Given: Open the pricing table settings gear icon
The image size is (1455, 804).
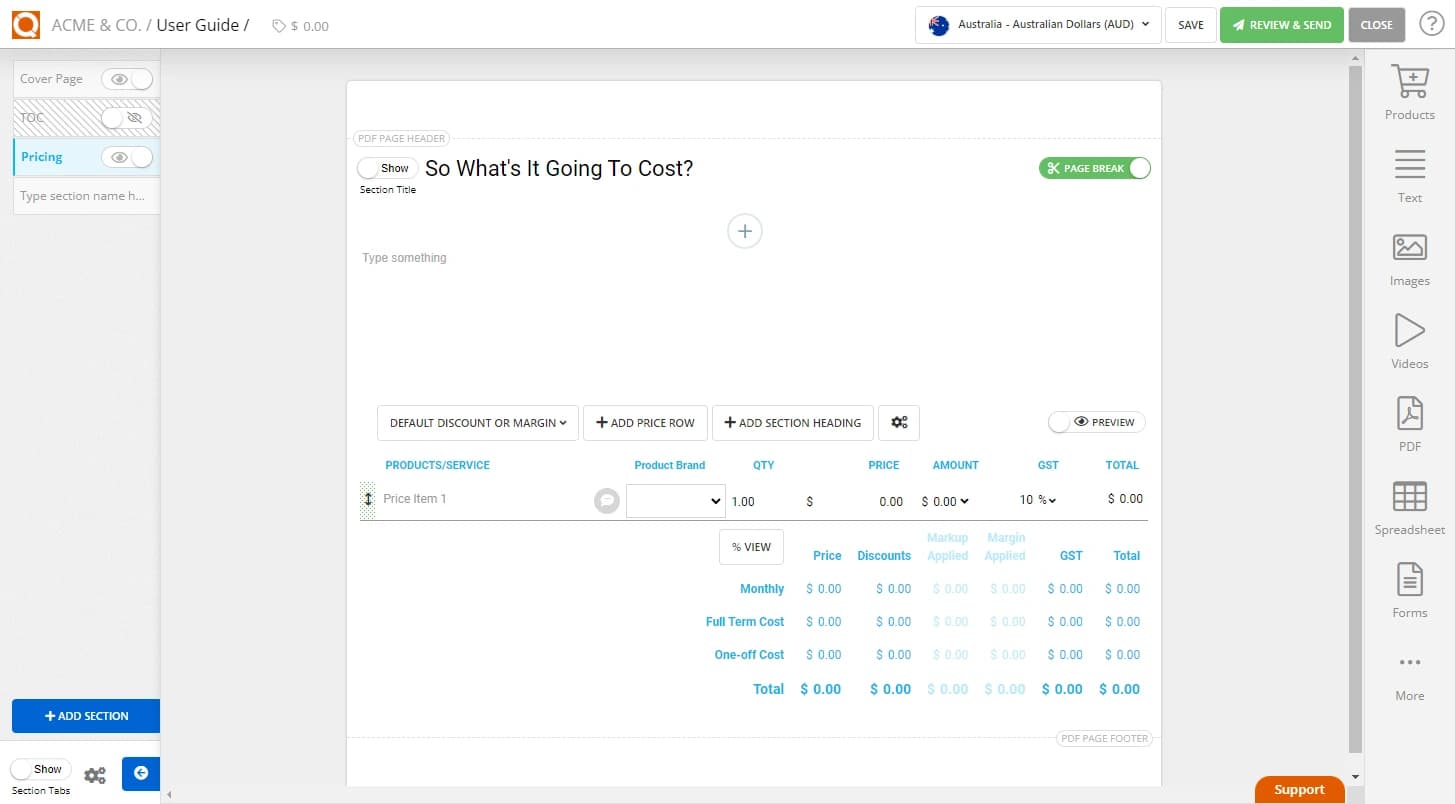Looking at the screenshot, I should click(x=898, y=422).
